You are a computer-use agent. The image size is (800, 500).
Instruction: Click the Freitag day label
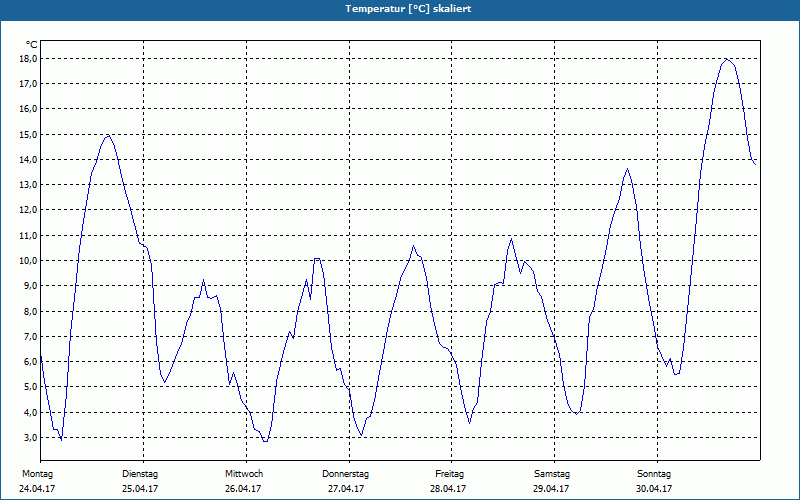click(x=449, y=474)
